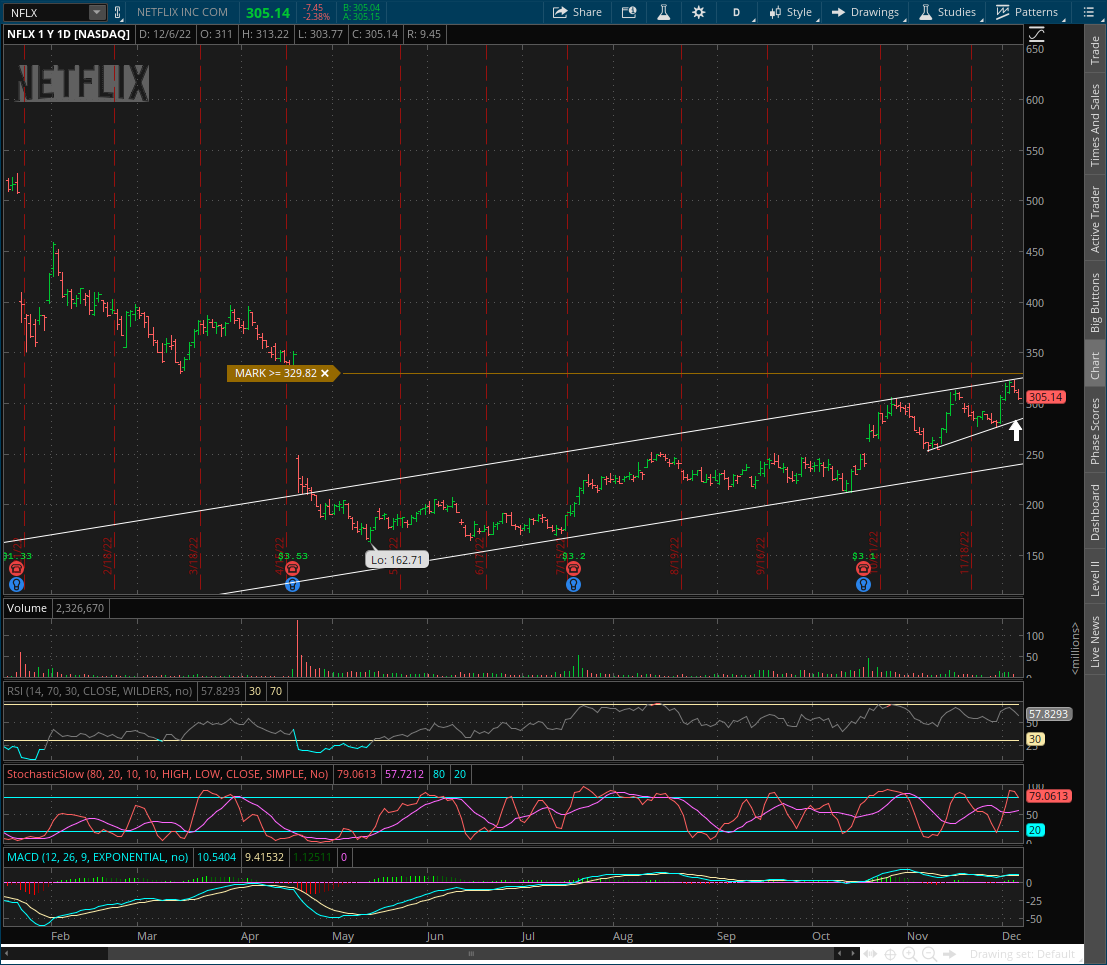This screenshot has height=965, width=1107.
Task: Open the Patterns menu
Action: 1028,12
